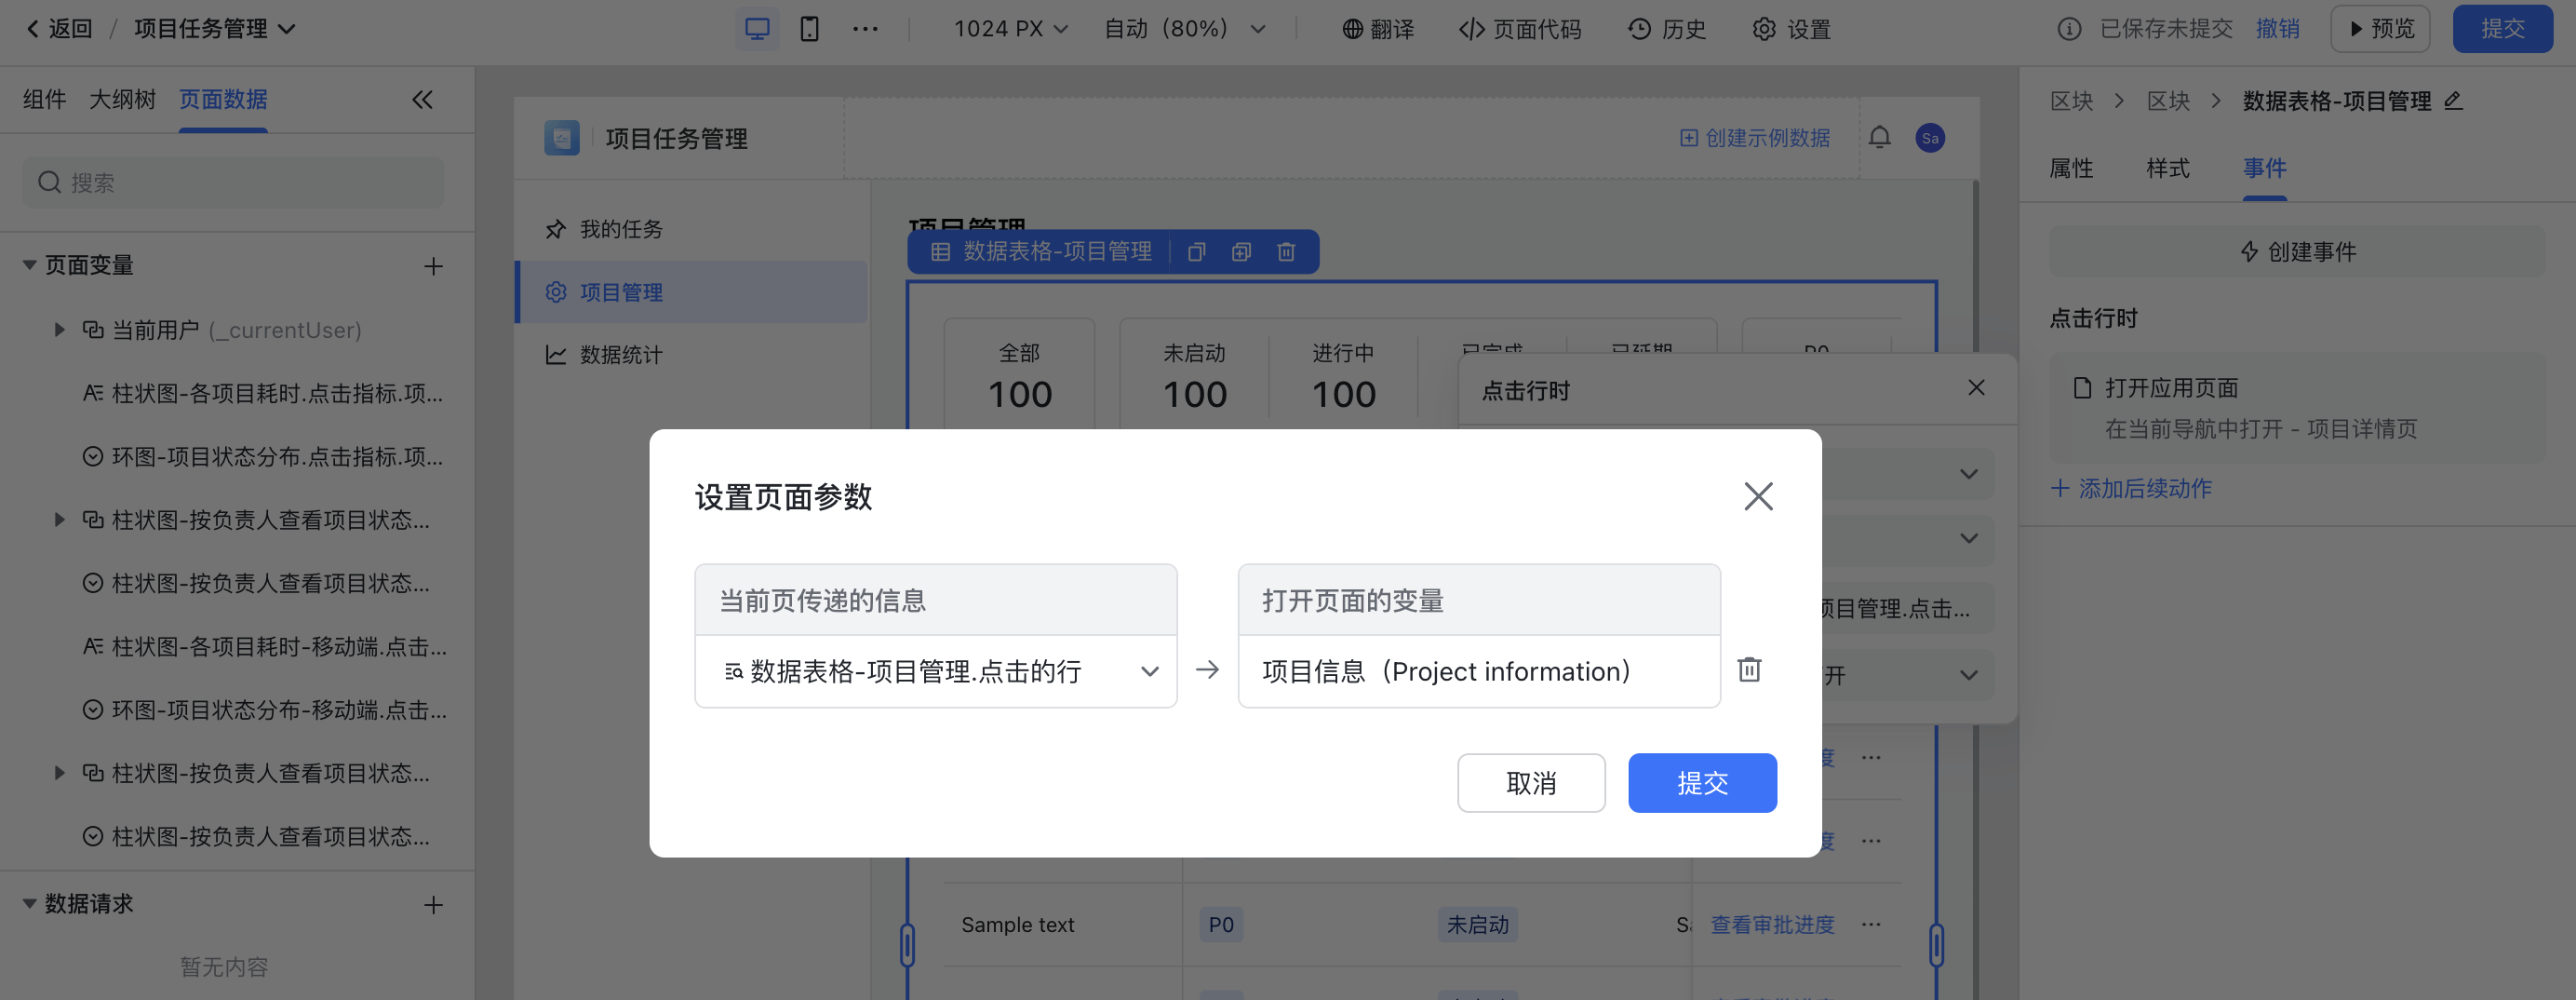Collapse the 页面变量 section
Screen dimensions: 2576x1000
[x=29, y=266]
